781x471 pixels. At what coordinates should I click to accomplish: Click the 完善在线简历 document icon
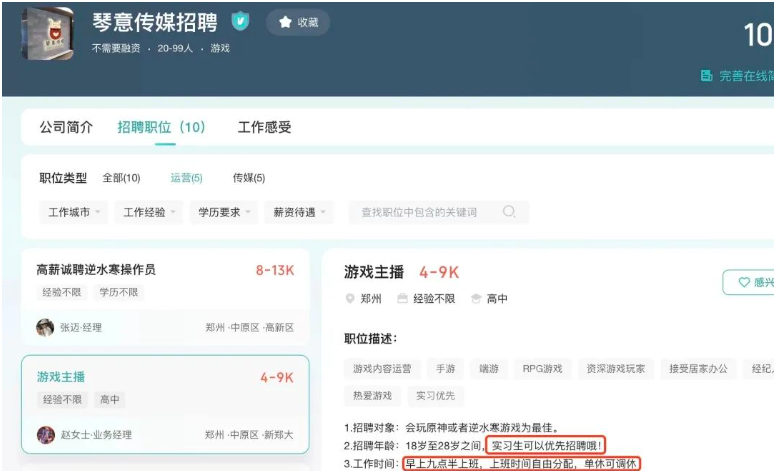[x=707, y=76]
